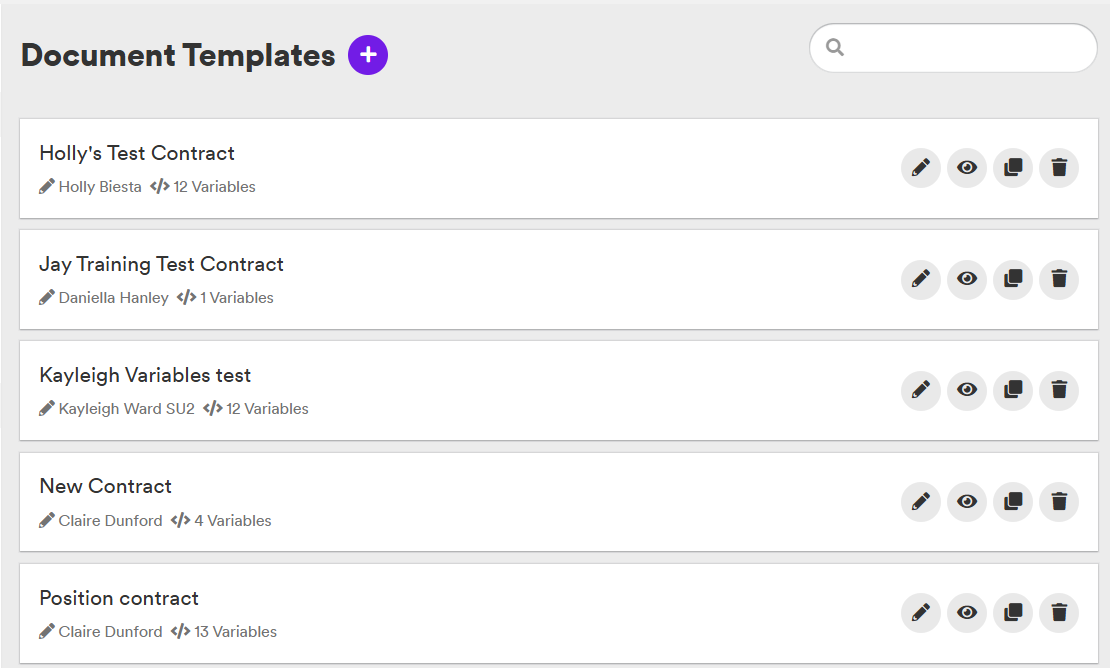The image size is (1110, 668).
Task: Preview Holly's Test Contract with the eye icon
Action: tap(967, 168)
